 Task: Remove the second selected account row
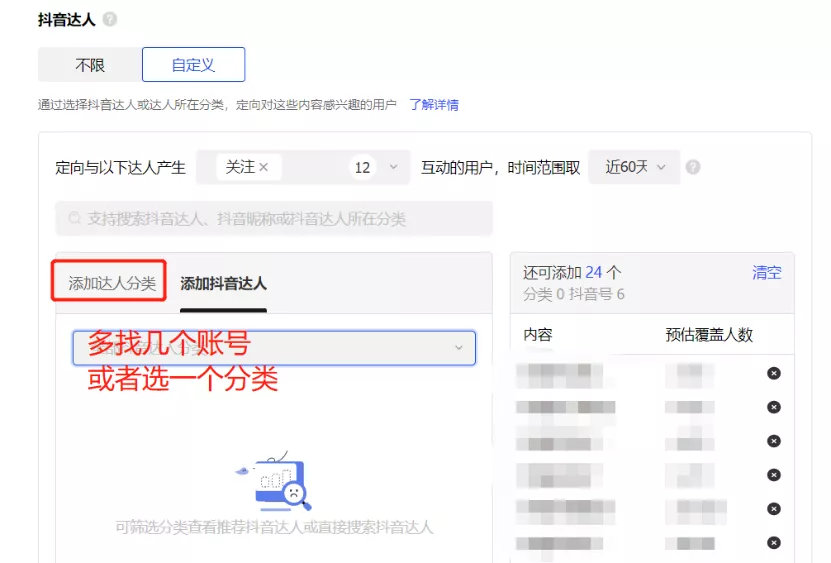point(774,407)
